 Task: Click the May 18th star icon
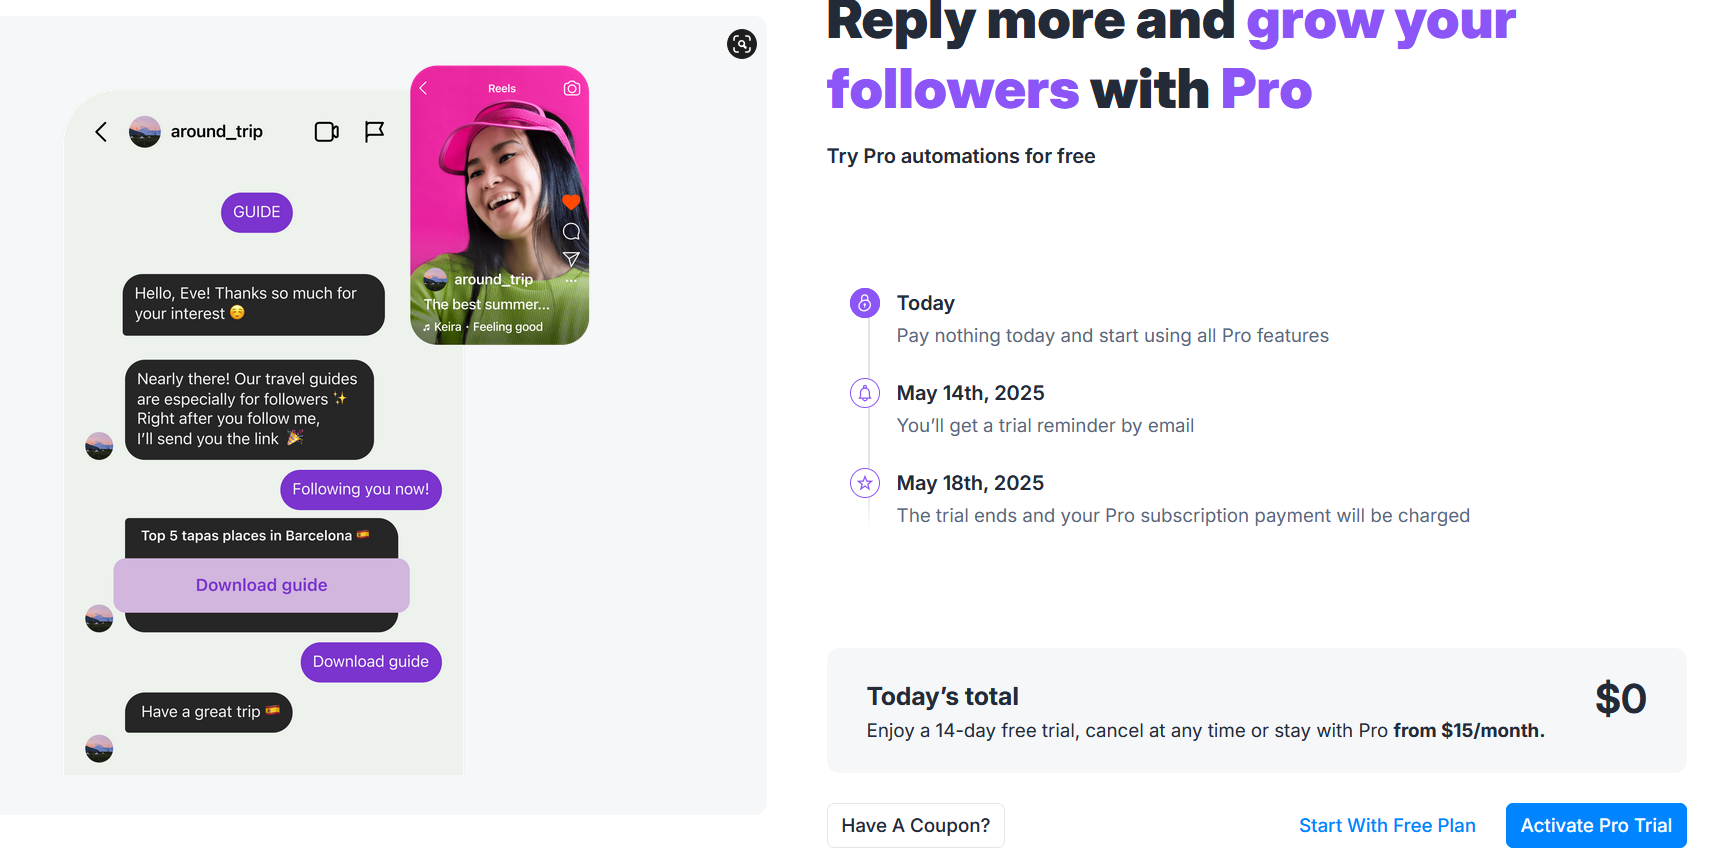tap(865, 483)
